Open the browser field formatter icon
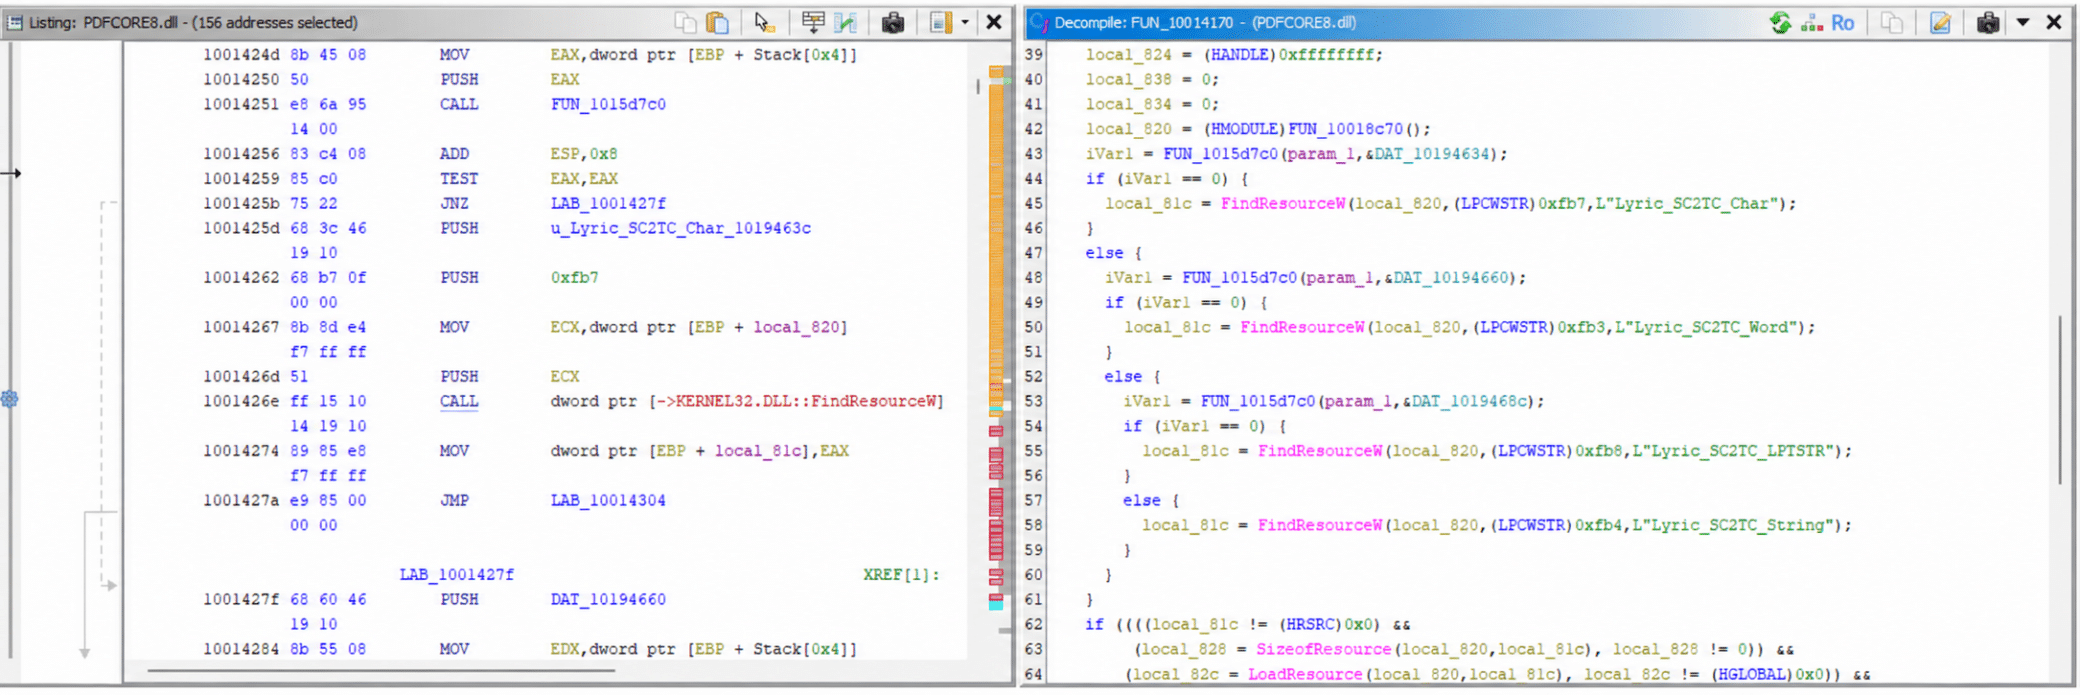The width and height of the screenshot is (2080, 695). [813, 22]
